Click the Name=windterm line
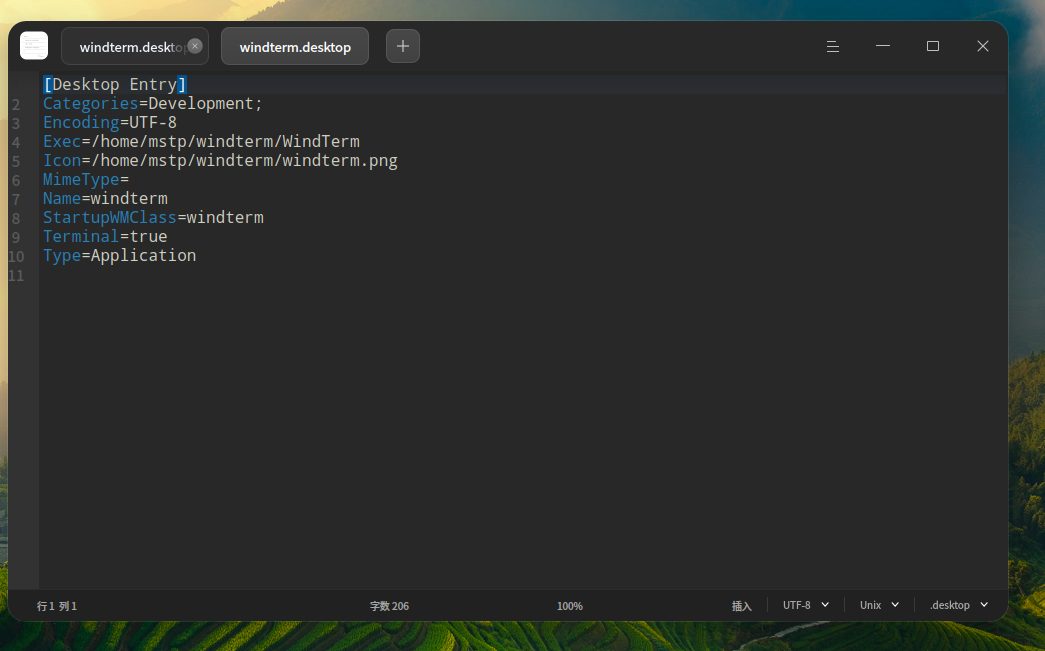1045x651 pixels. point(105,199)
